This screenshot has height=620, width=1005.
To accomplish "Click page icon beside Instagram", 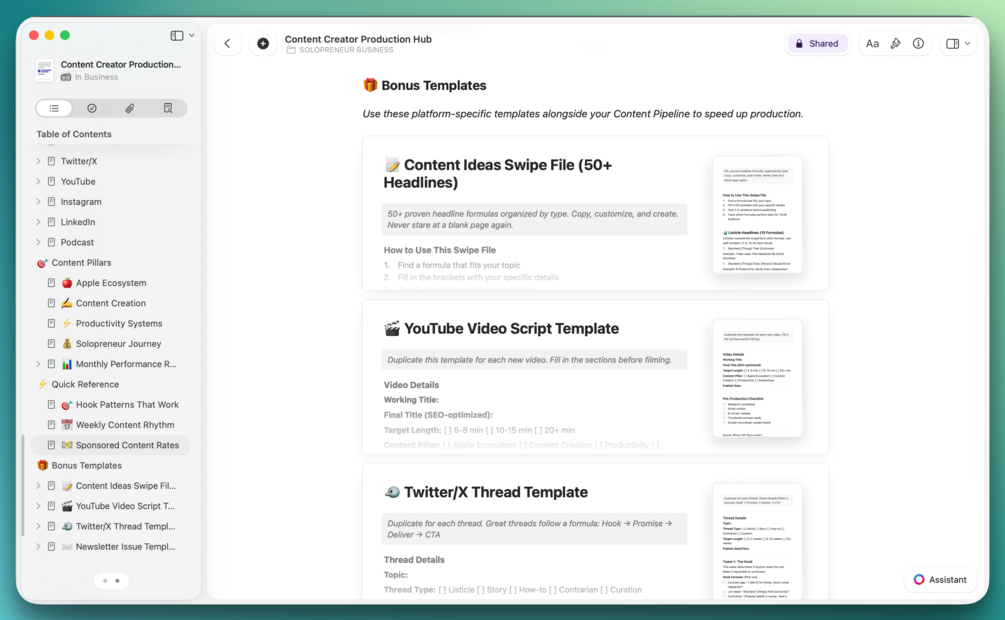I will coord(51,202).
